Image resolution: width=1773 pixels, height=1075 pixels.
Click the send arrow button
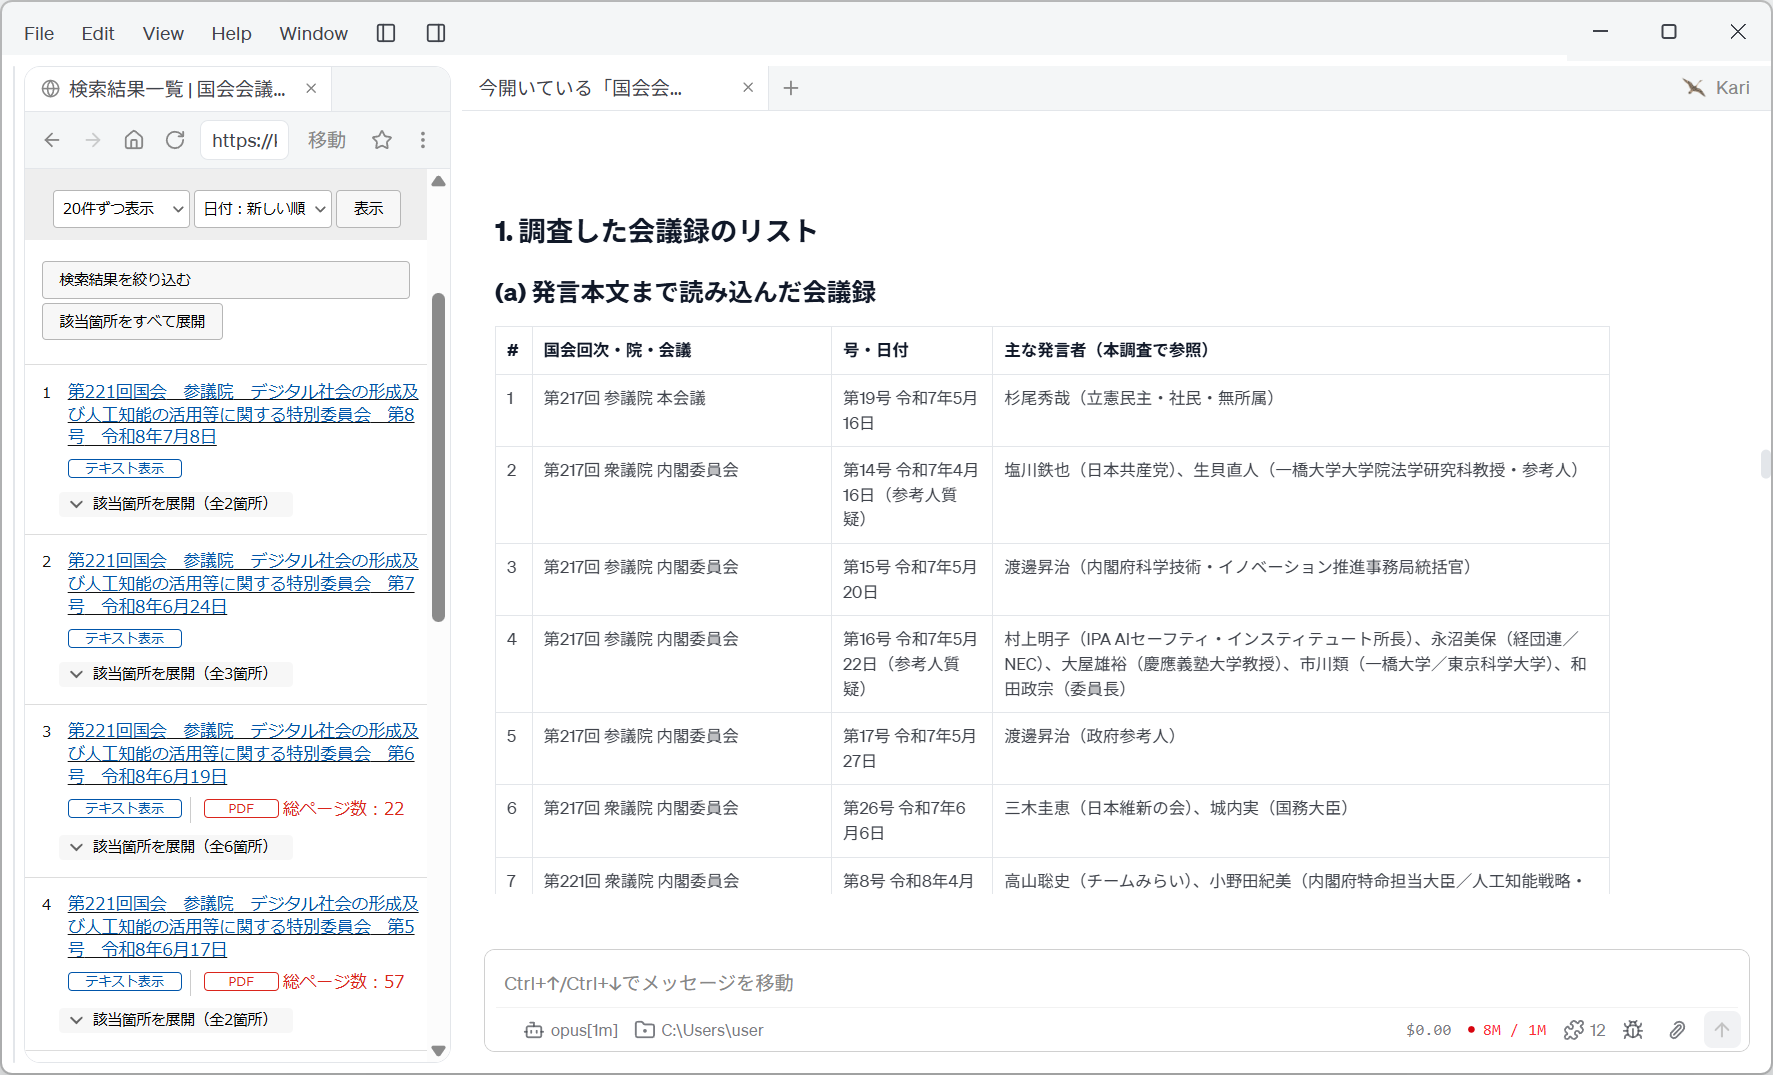coord(1722,1029)
